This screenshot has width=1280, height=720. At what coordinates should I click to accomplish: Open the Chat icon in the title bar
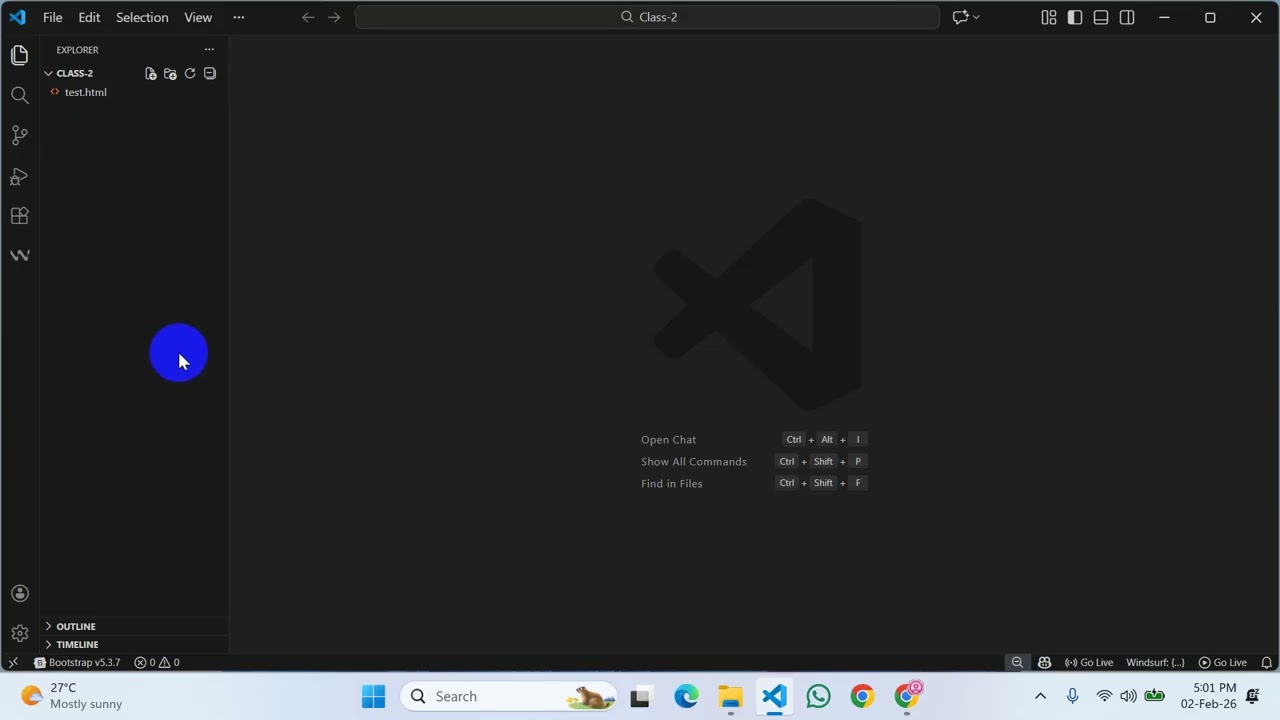tap(960, 17)
